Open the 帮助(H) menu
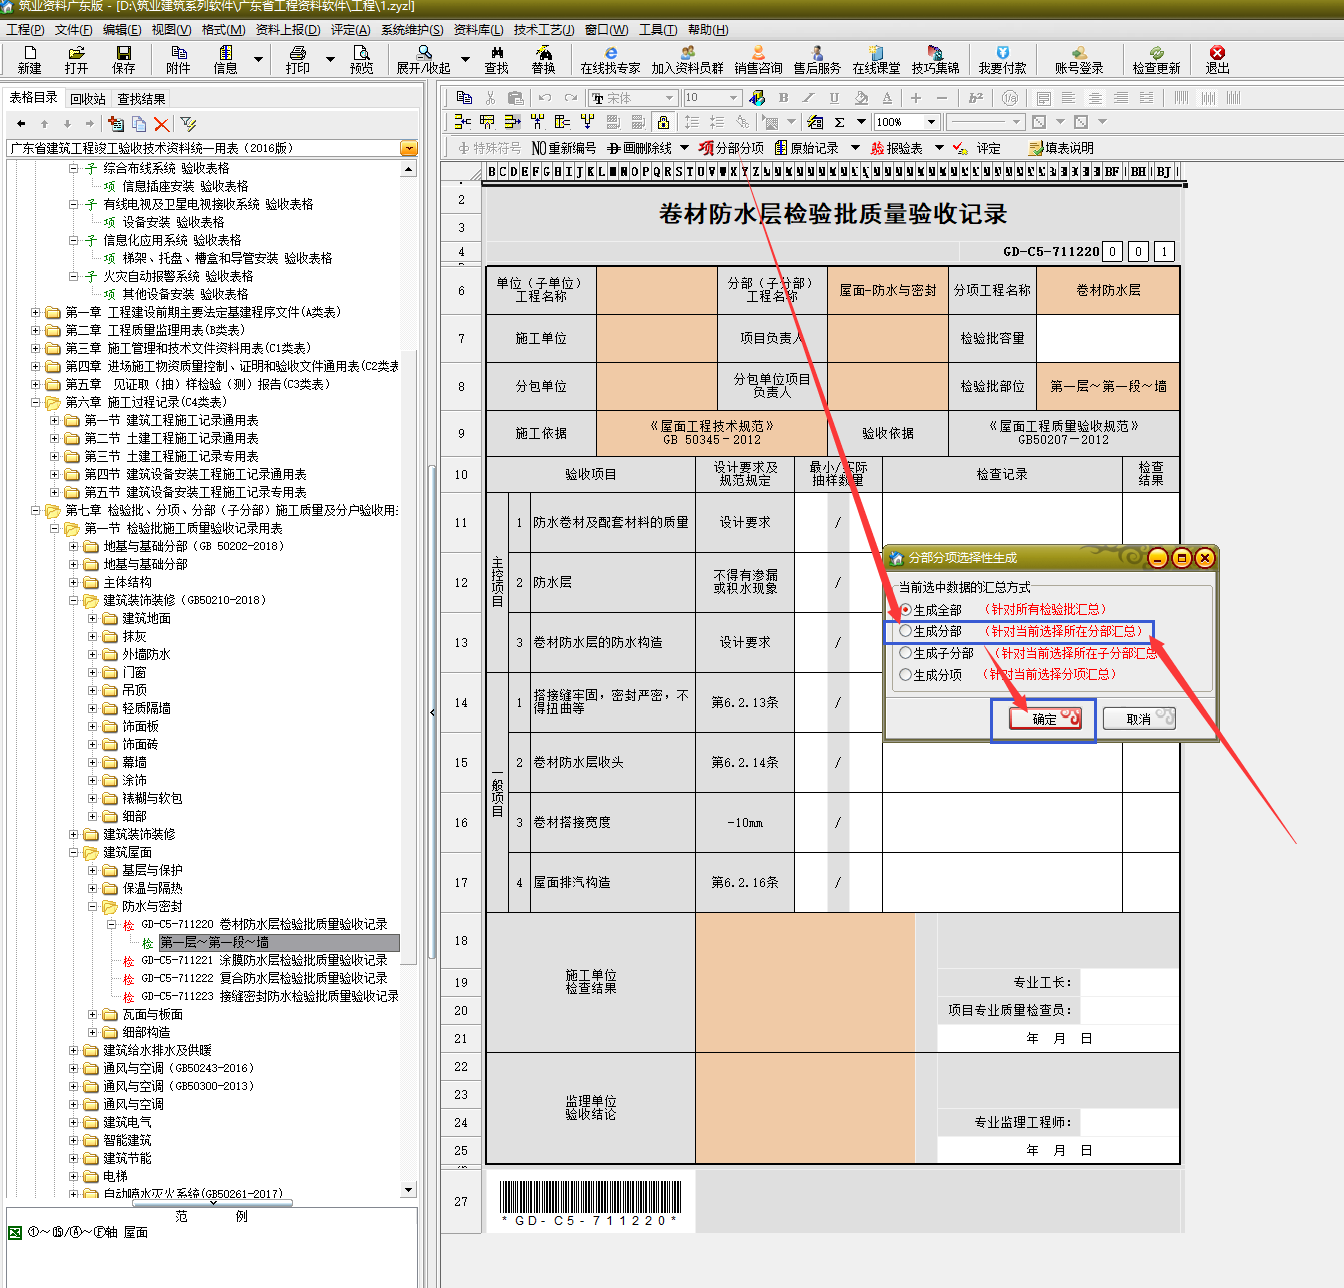 pos(708,30)
